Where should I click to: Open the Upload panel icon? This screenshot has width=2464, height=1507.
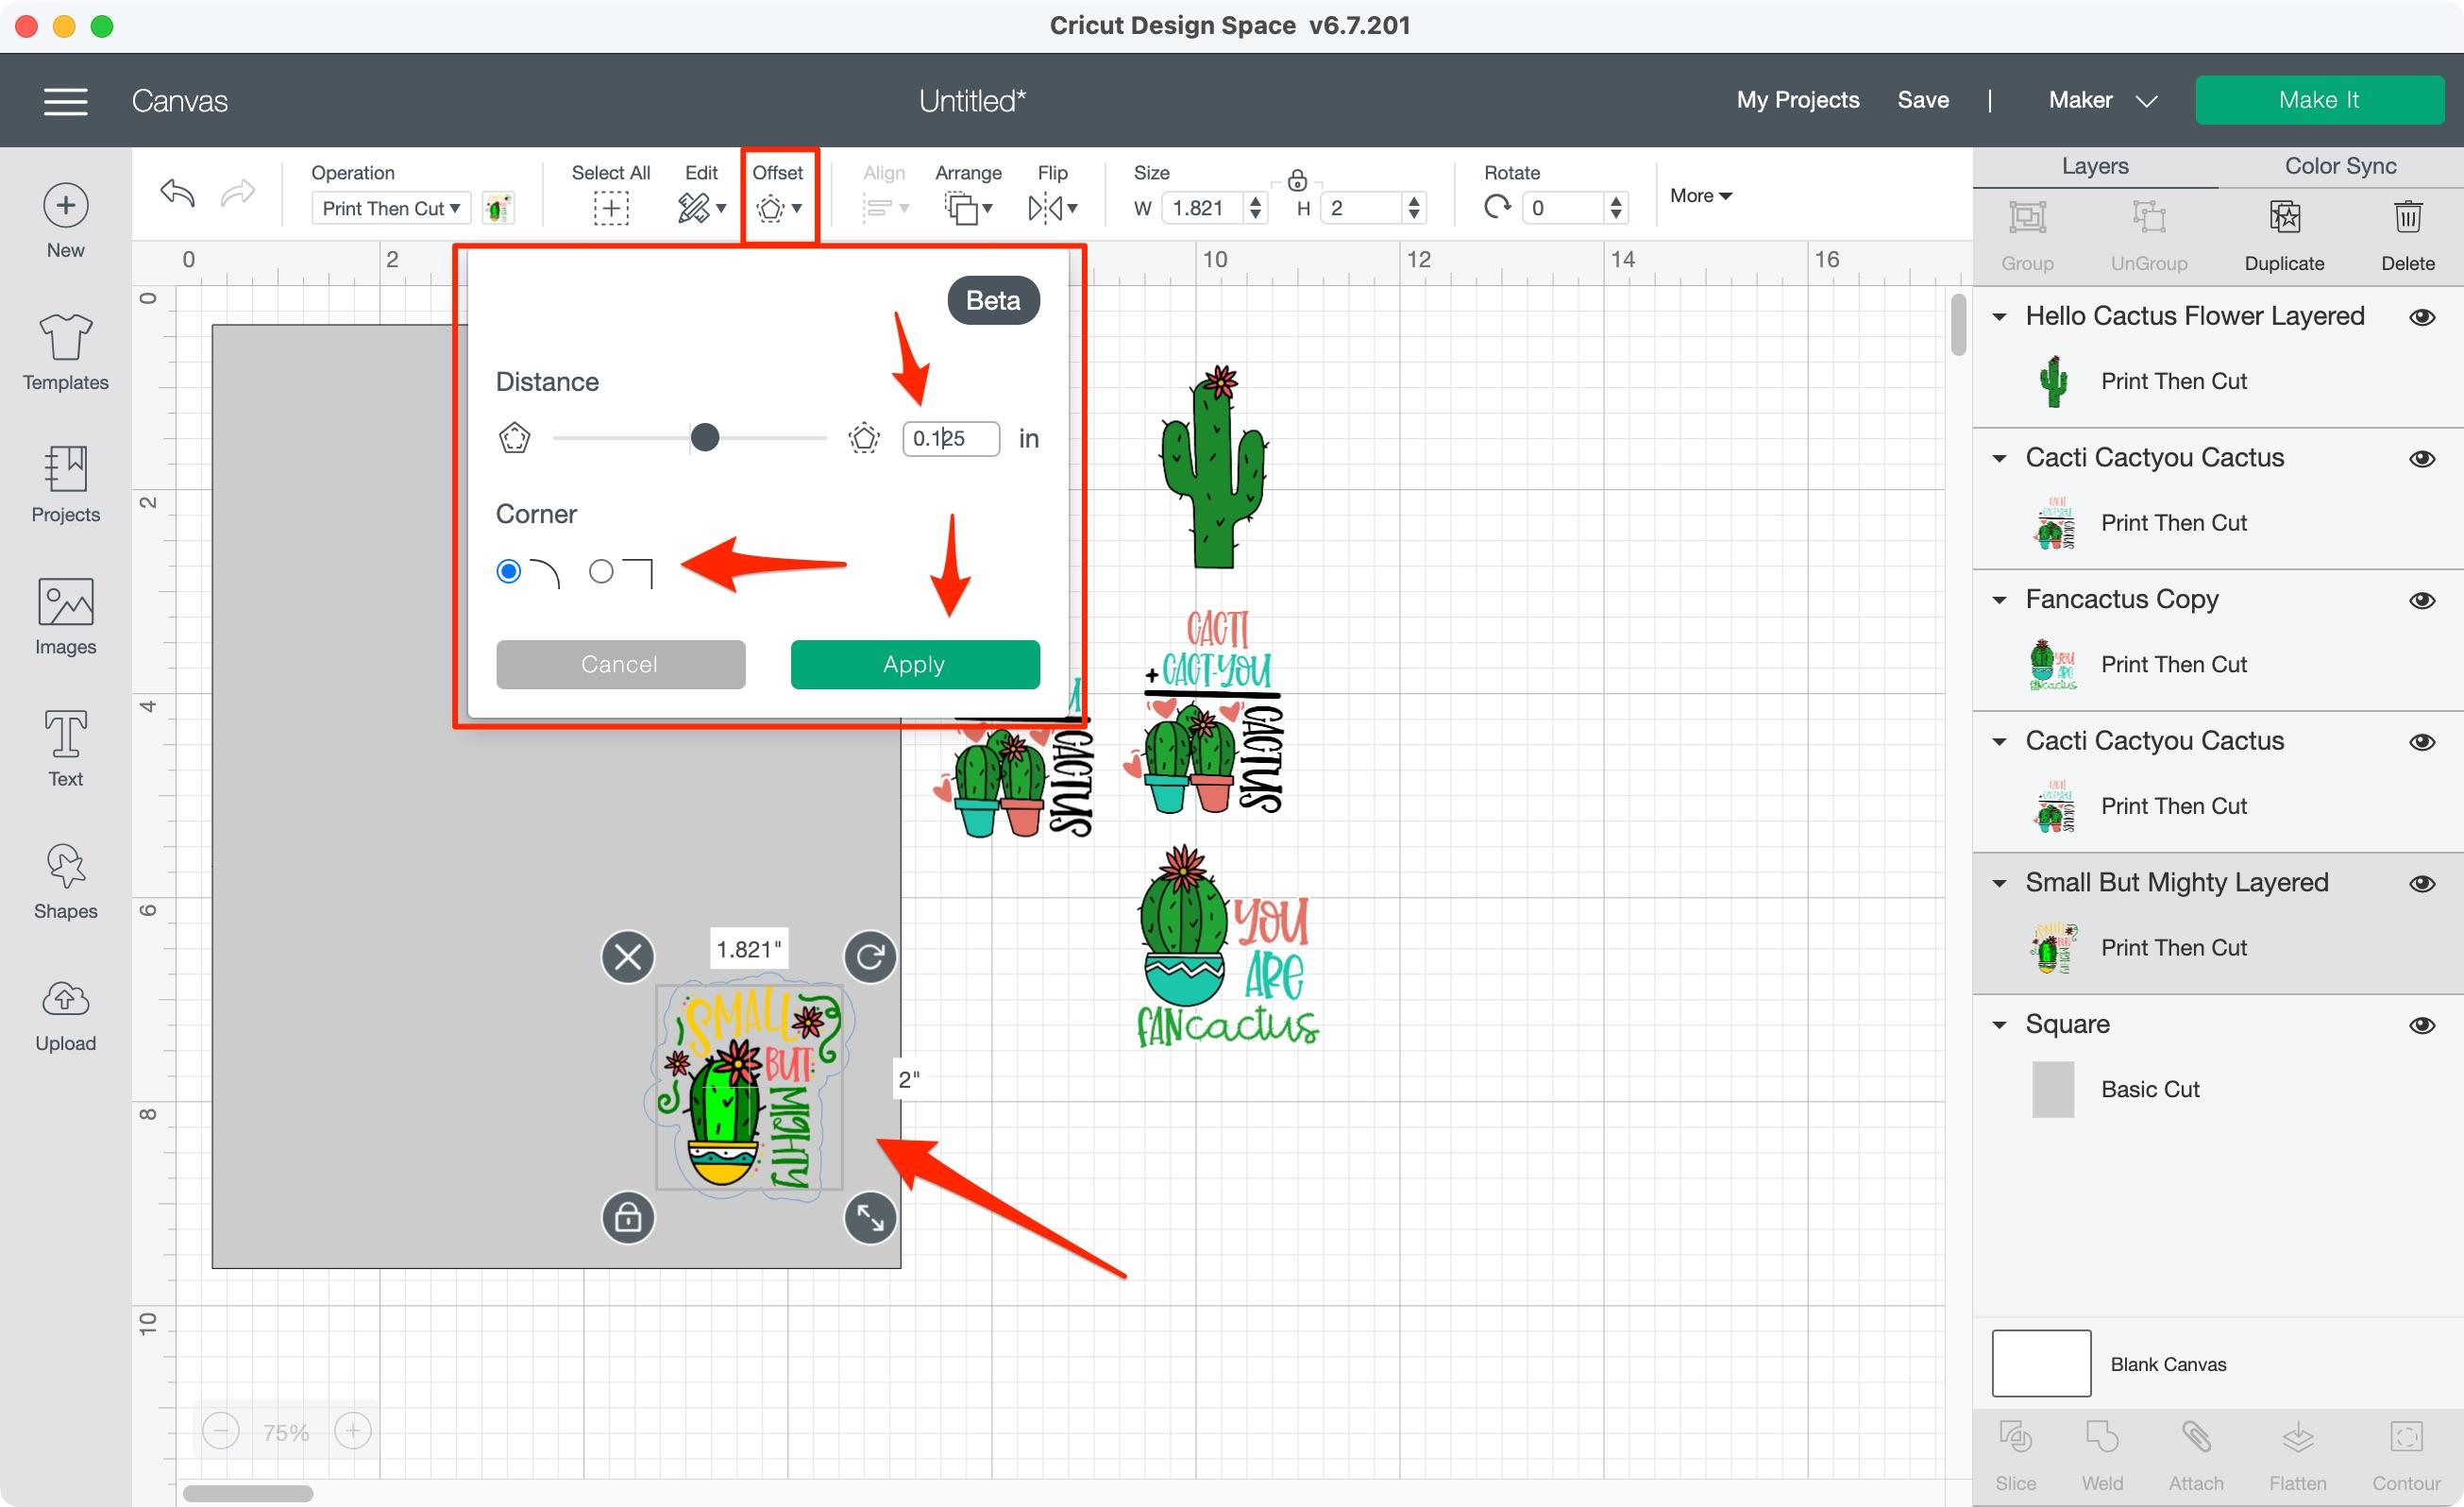click(x=65, y=1000)
